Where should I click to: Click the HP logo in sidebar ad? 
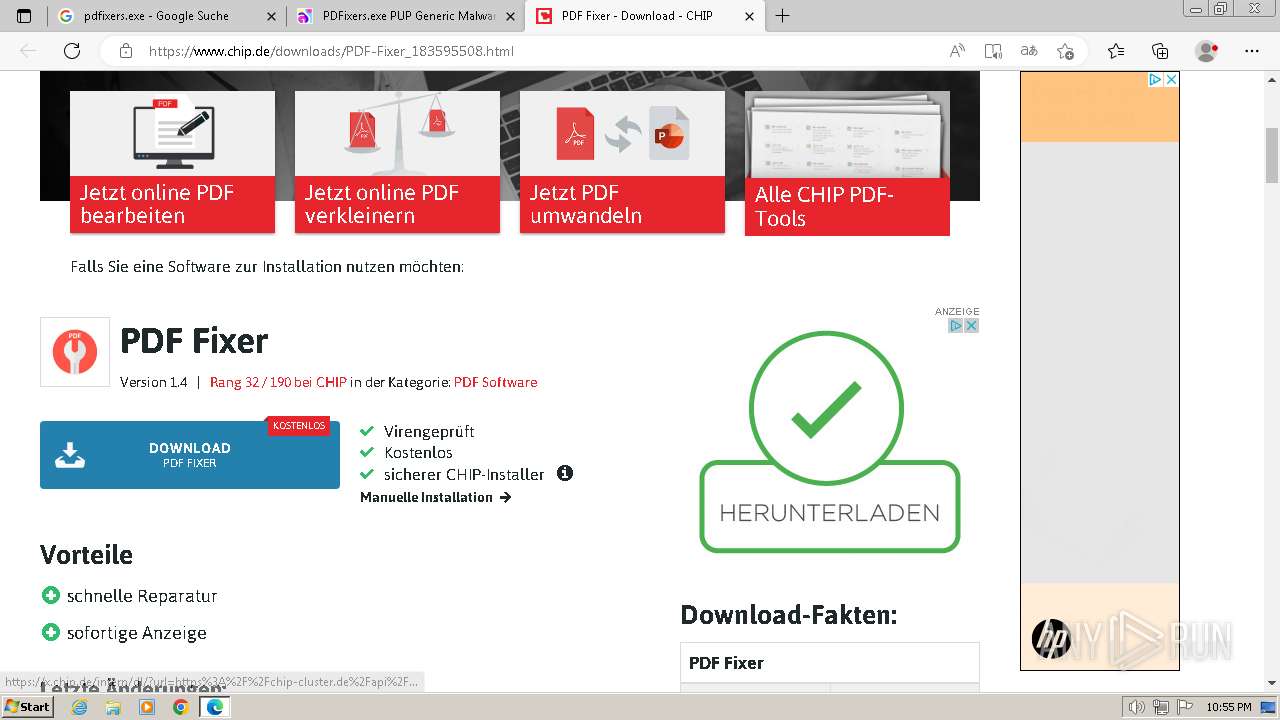tap(1051, 639)
